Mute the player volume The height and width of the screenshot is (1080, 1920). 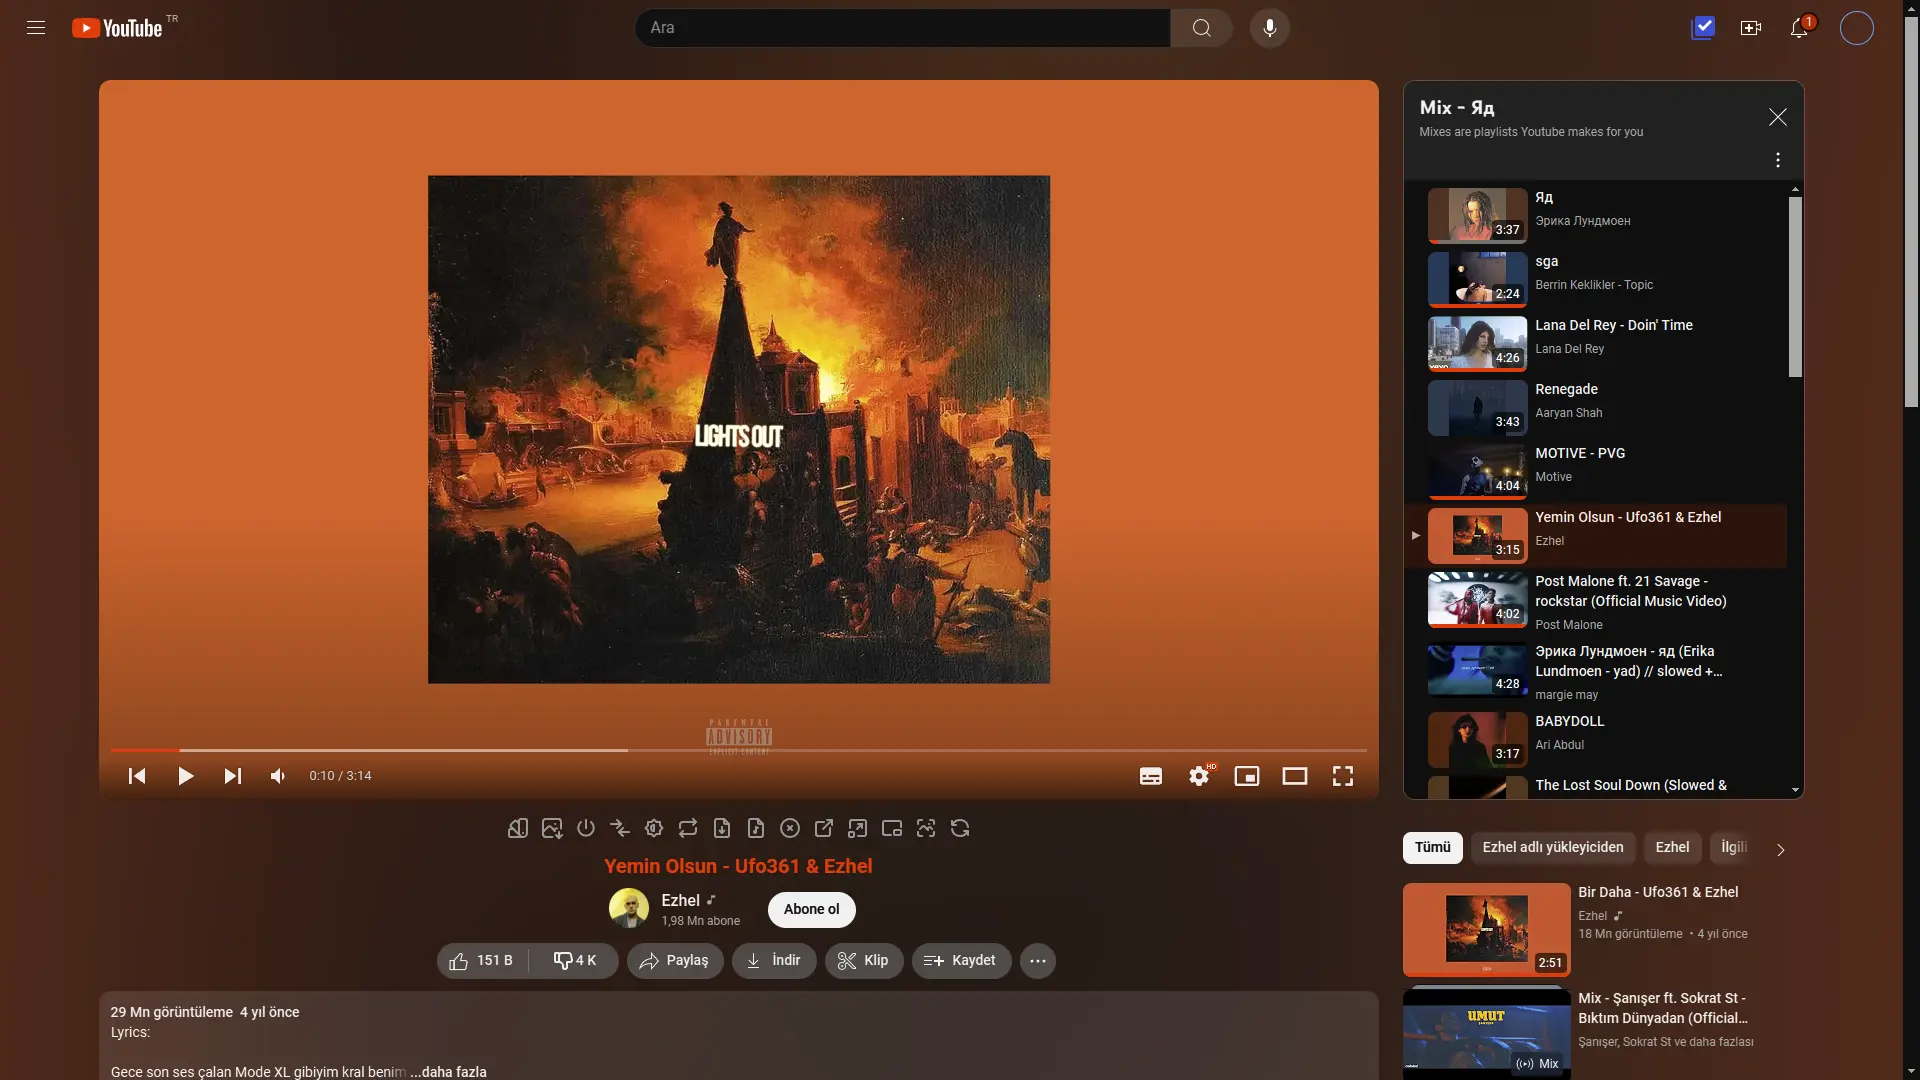(278, 776)
